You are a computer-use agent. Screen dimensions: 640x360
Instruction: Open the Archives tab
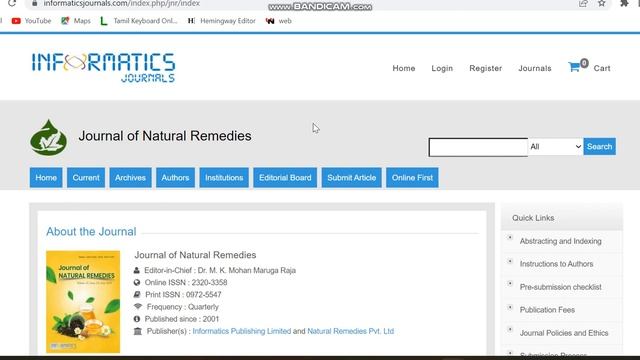(130, 178)
